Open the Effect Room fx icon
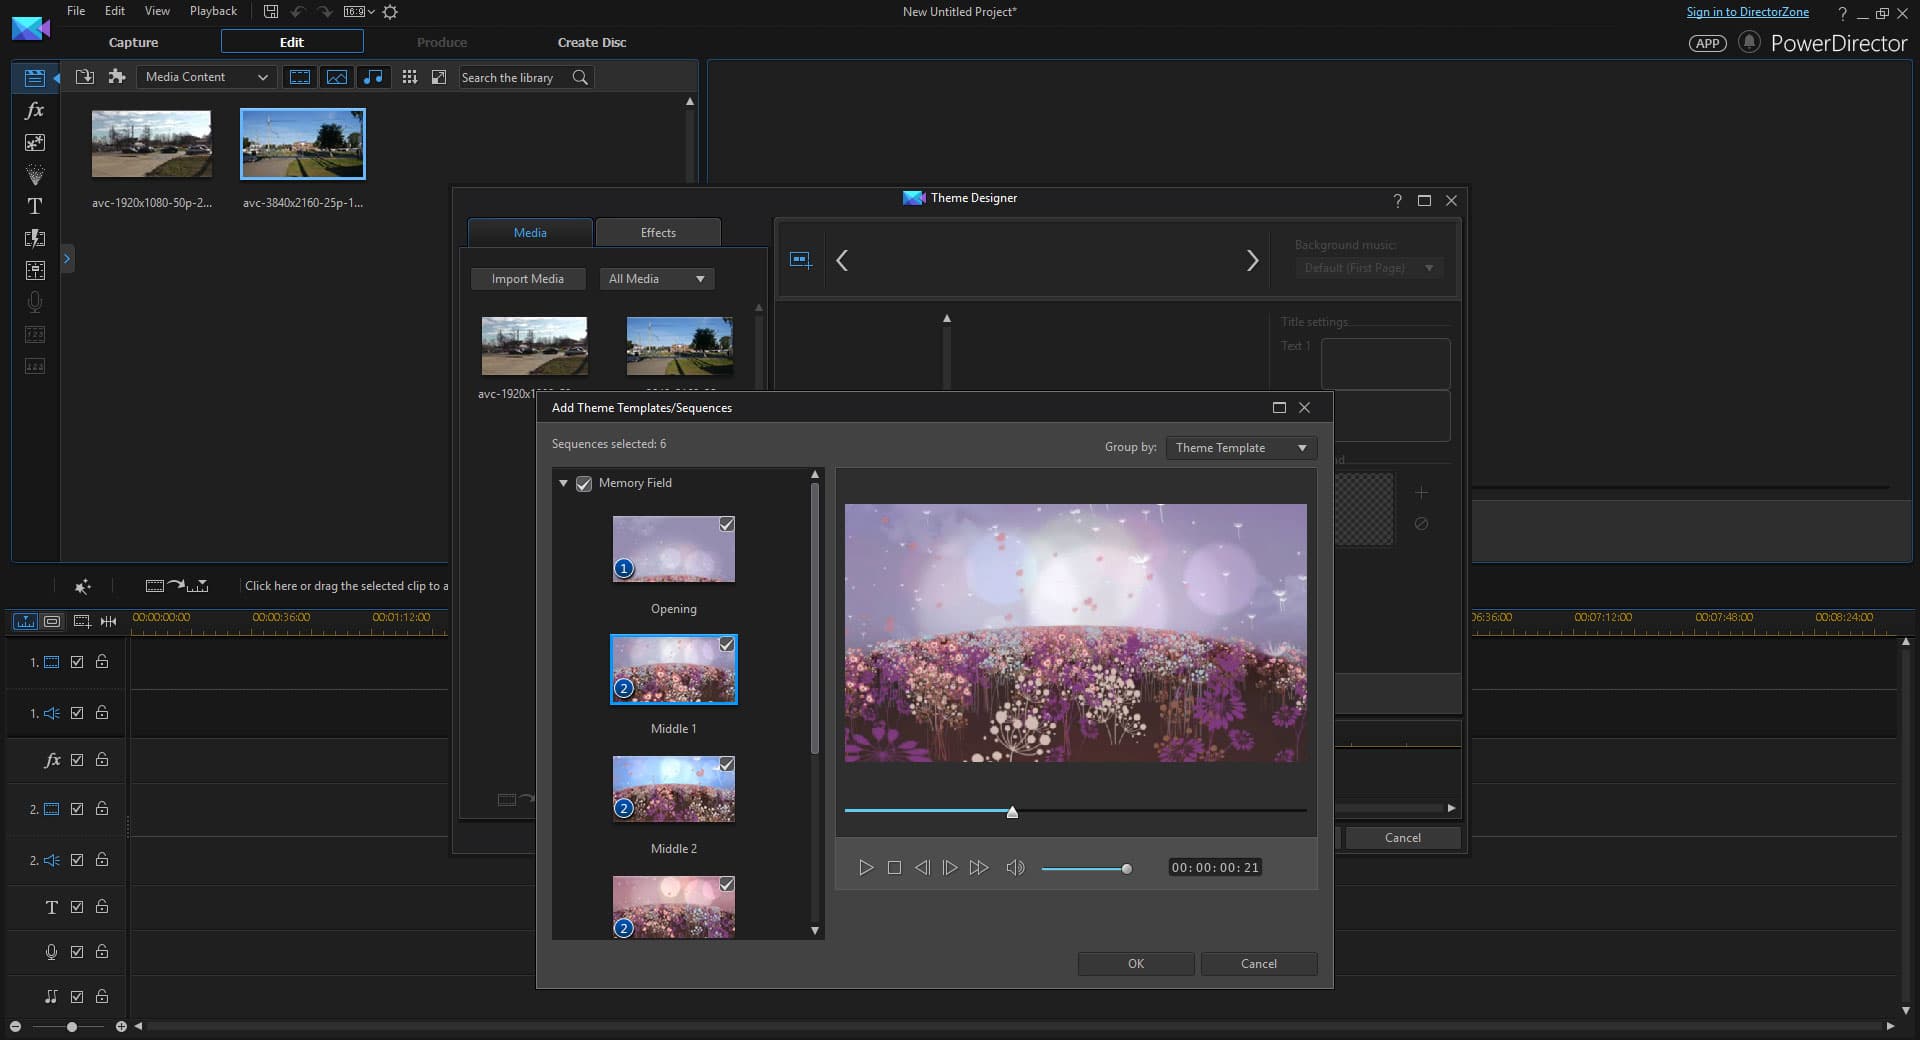The image size is (1920, 1040). (35, 110)
